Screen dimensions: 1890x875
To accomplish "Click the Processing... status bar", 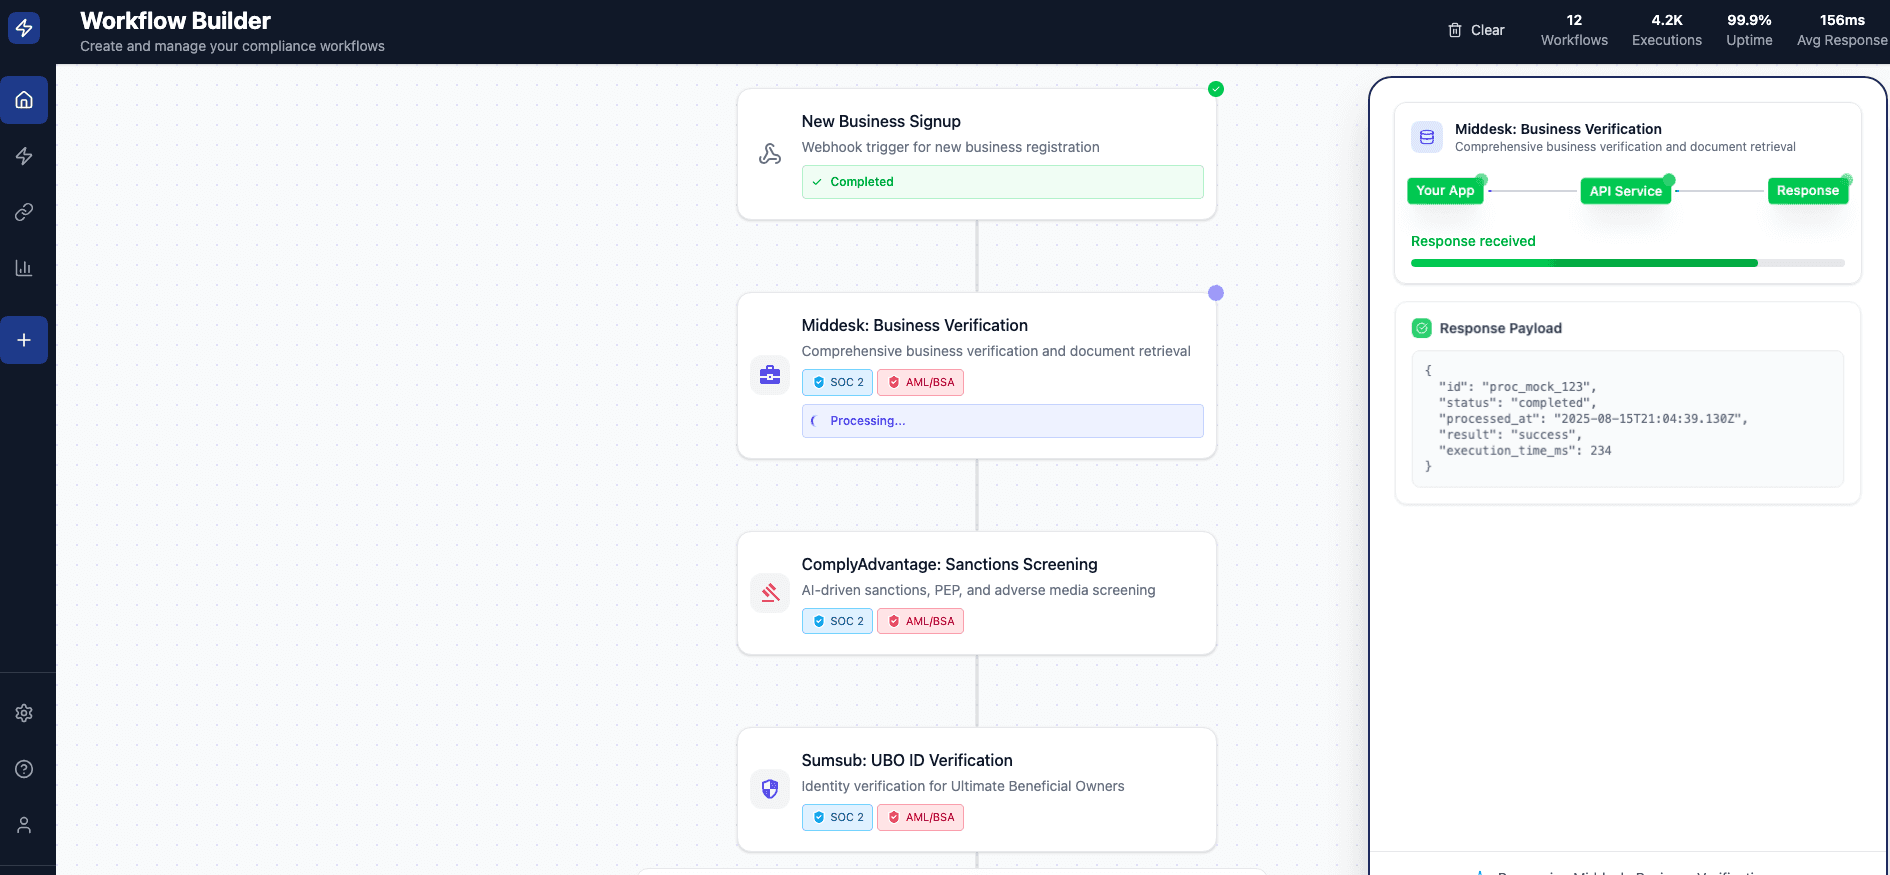I will (1003, 421).
